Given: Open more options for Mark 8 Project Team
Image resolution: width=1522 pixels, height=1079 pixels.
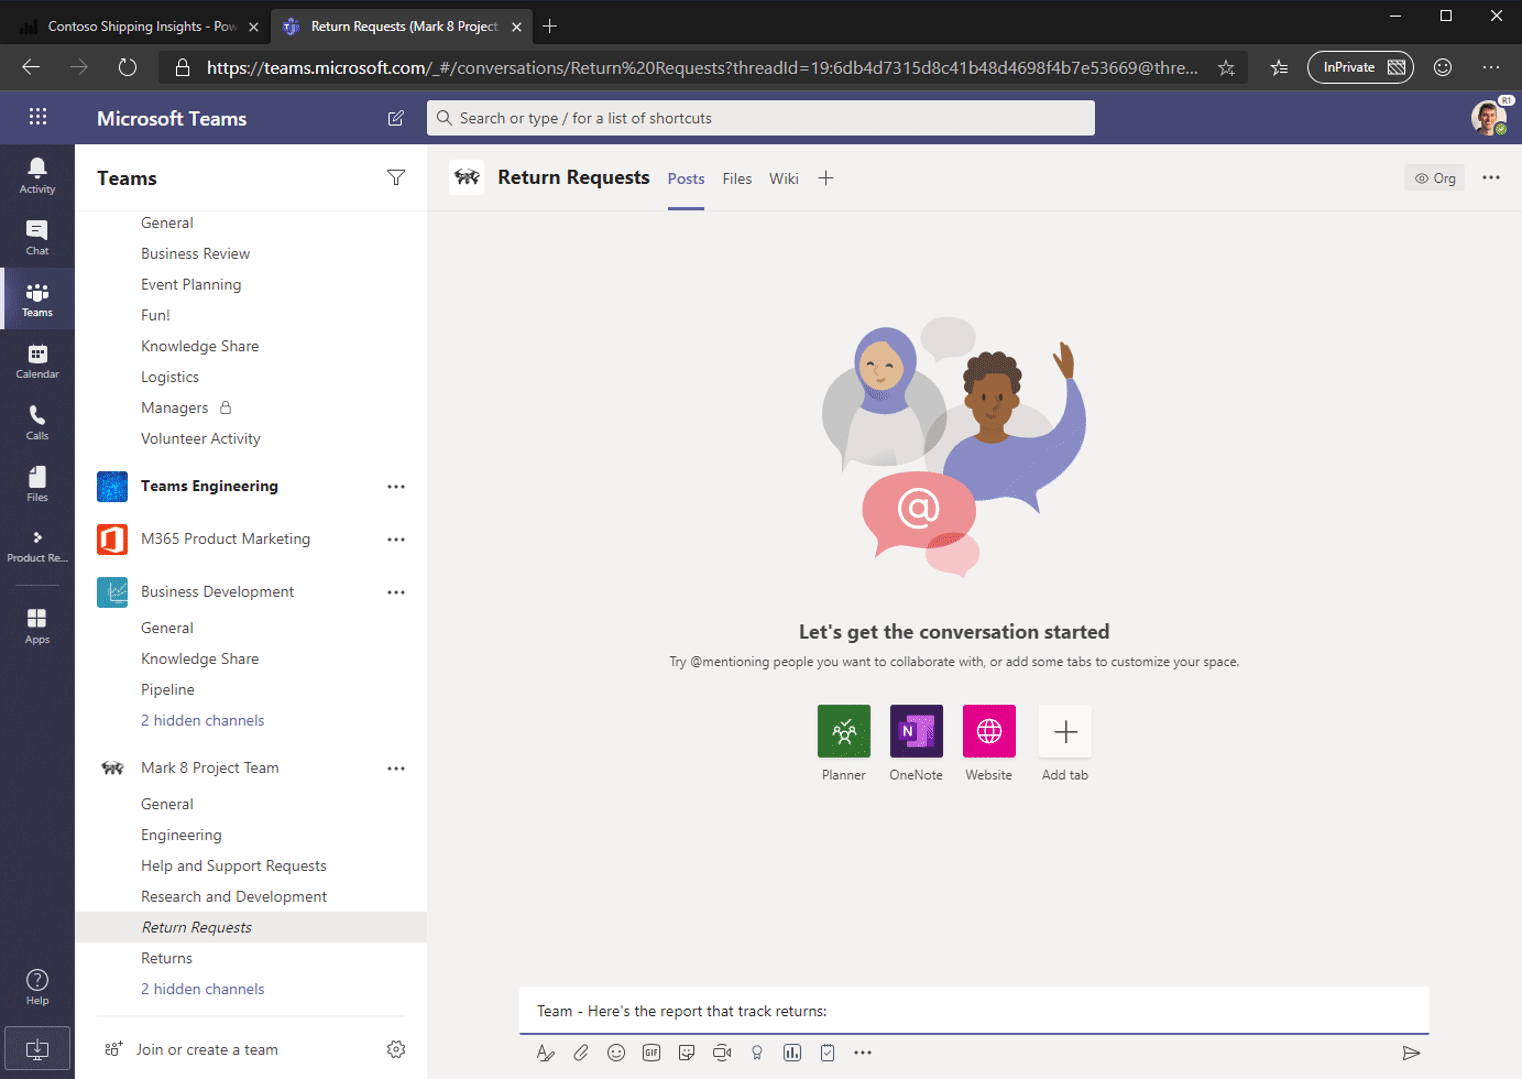Looking at the screenshot, I should click(396, 769).
